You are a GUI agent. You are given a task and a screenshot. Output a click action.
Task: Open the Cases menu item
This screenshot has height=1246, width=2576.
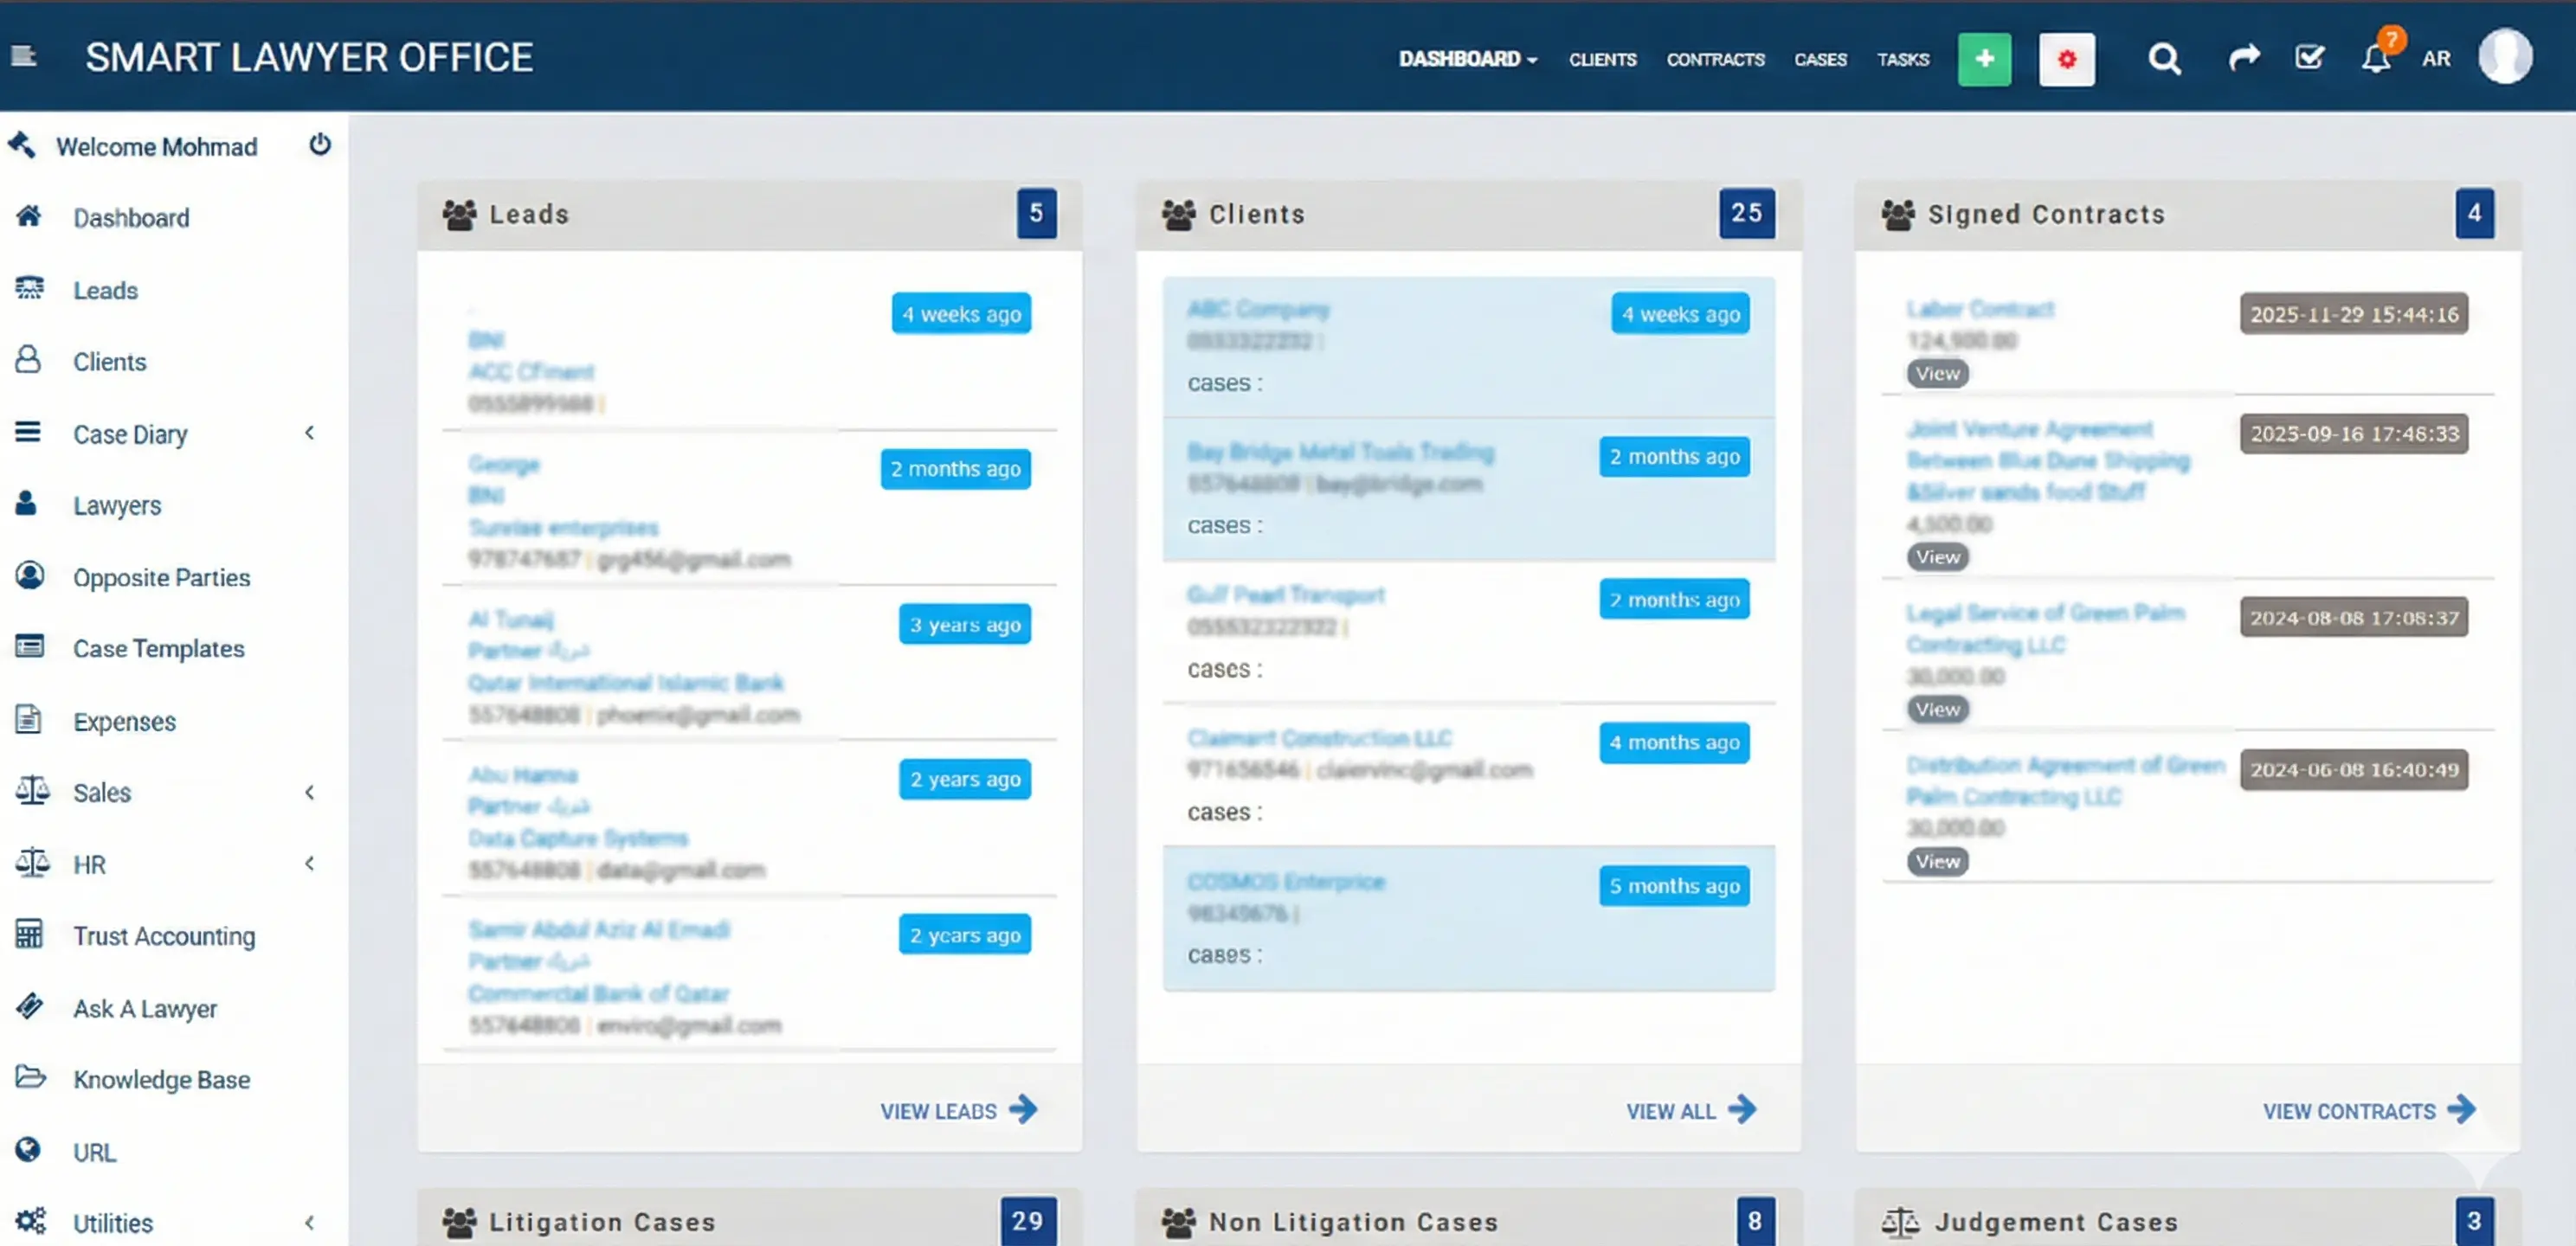pos(1820,60)
